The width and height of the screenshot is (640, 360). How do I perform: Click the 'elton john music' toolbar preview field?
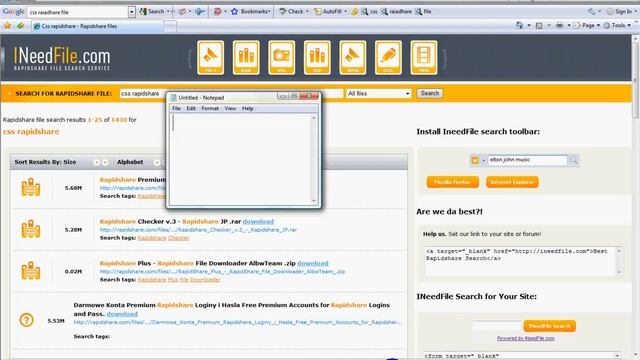point(527,160)
